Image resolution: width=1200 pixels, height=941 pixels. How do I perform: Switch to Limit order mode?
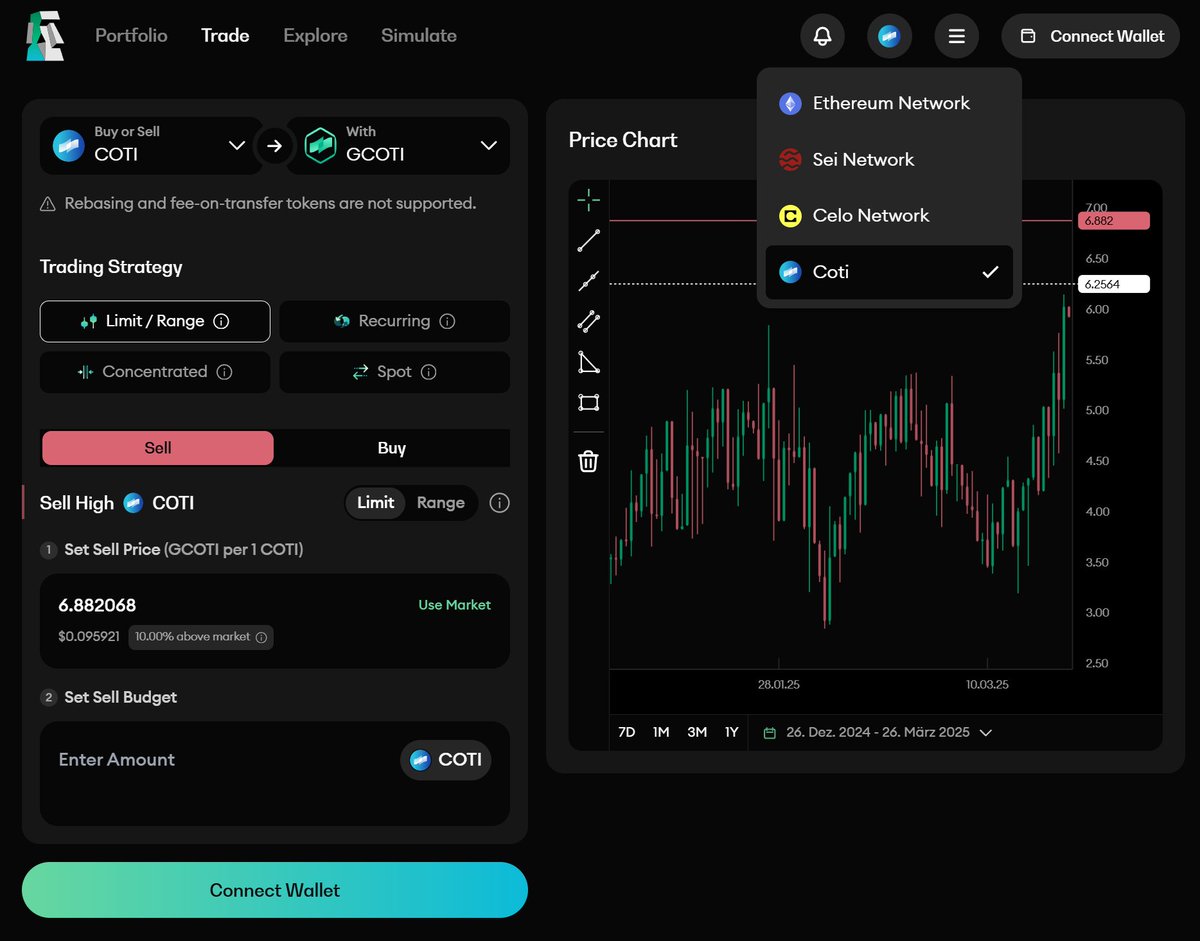(376, 503)
